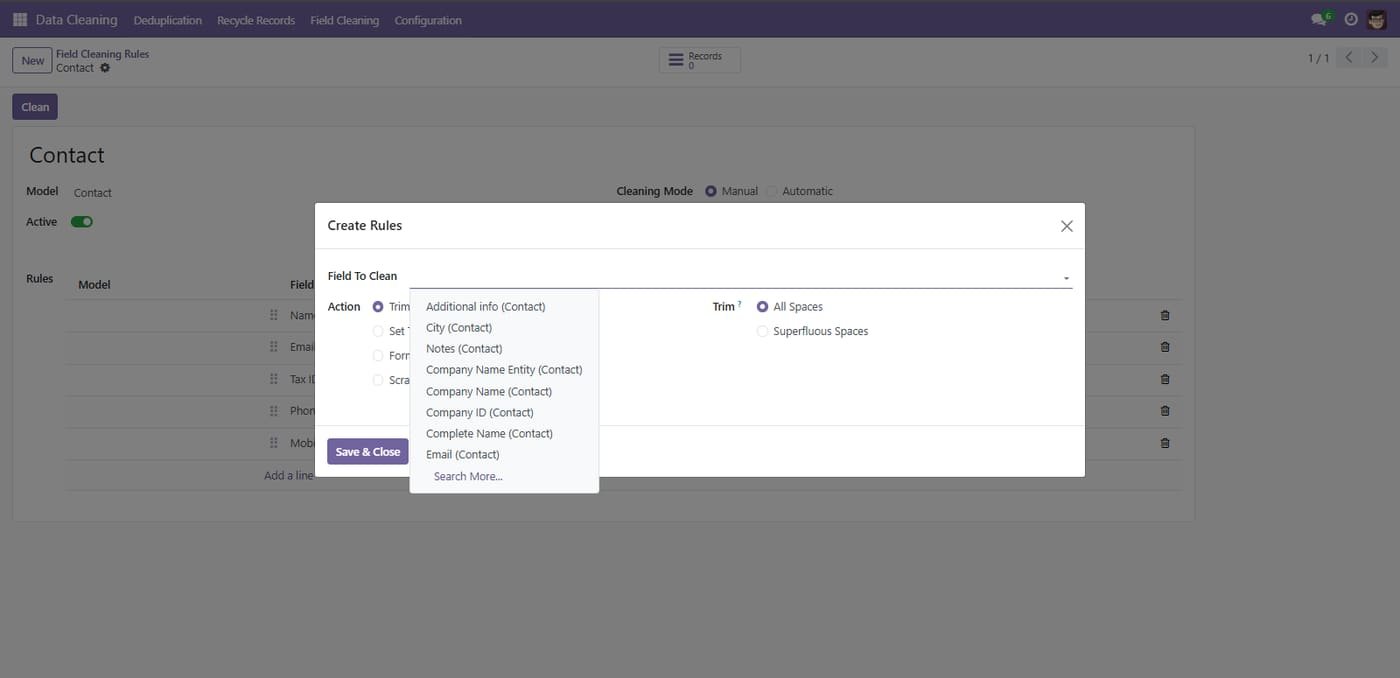Pick Complete Name (Contact) option

504,434
